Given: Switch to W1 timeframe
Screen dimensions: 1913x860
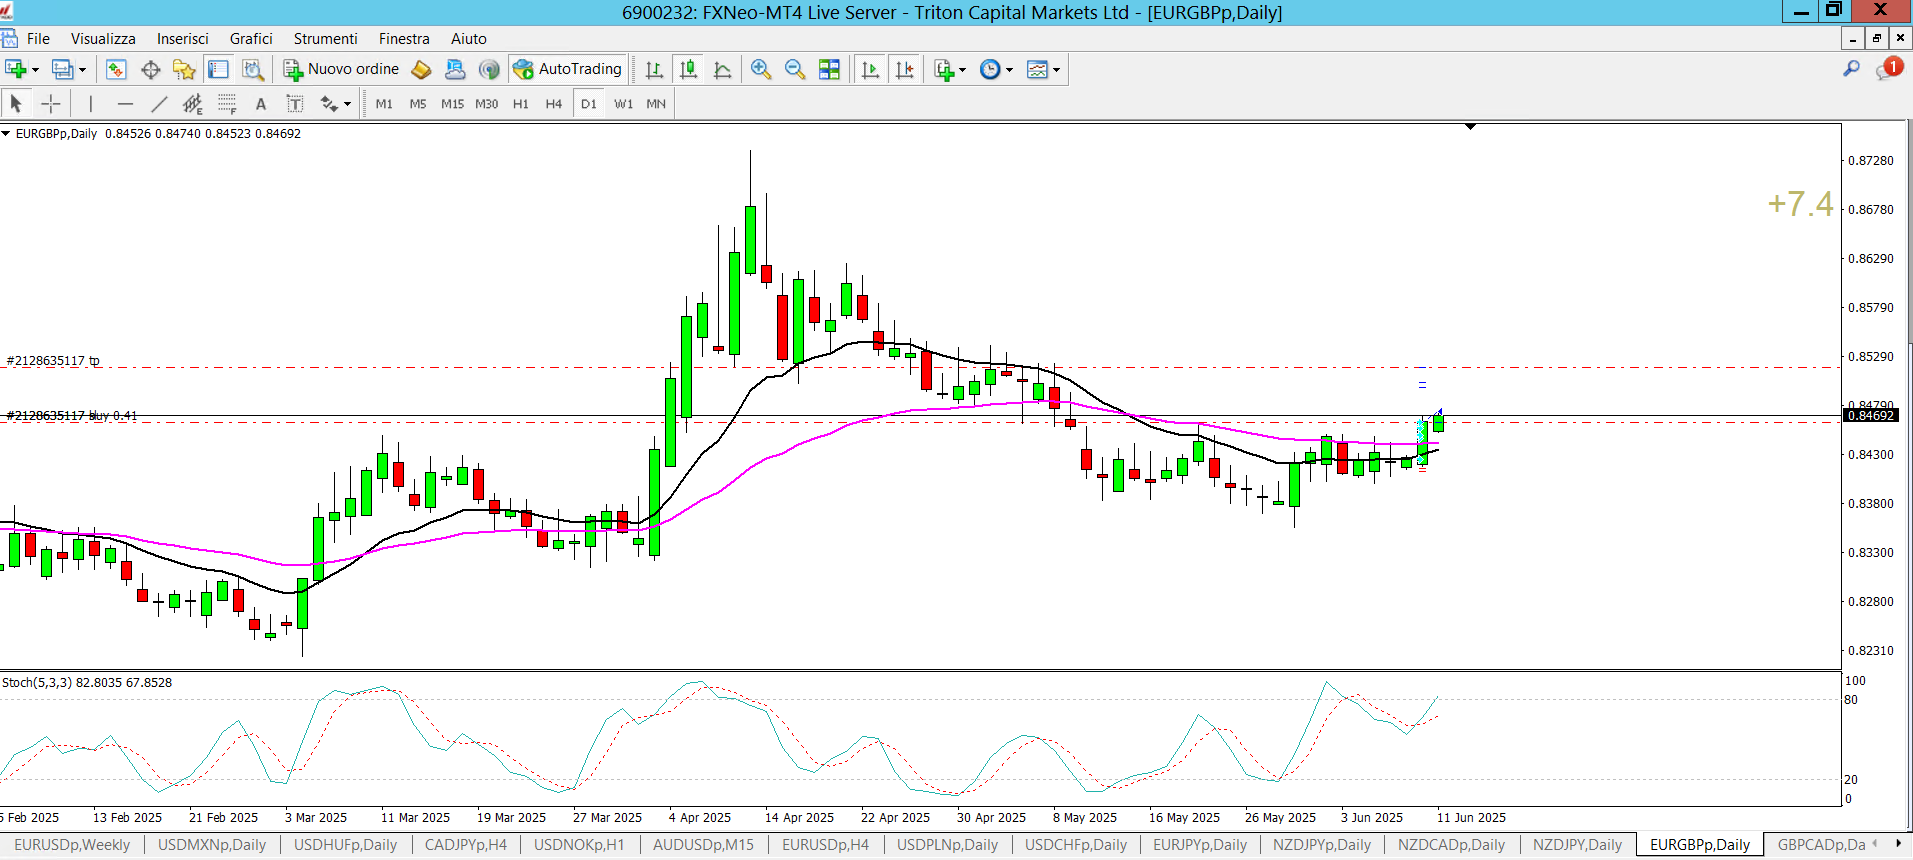Looking at the screenshot, I should 623,103.
